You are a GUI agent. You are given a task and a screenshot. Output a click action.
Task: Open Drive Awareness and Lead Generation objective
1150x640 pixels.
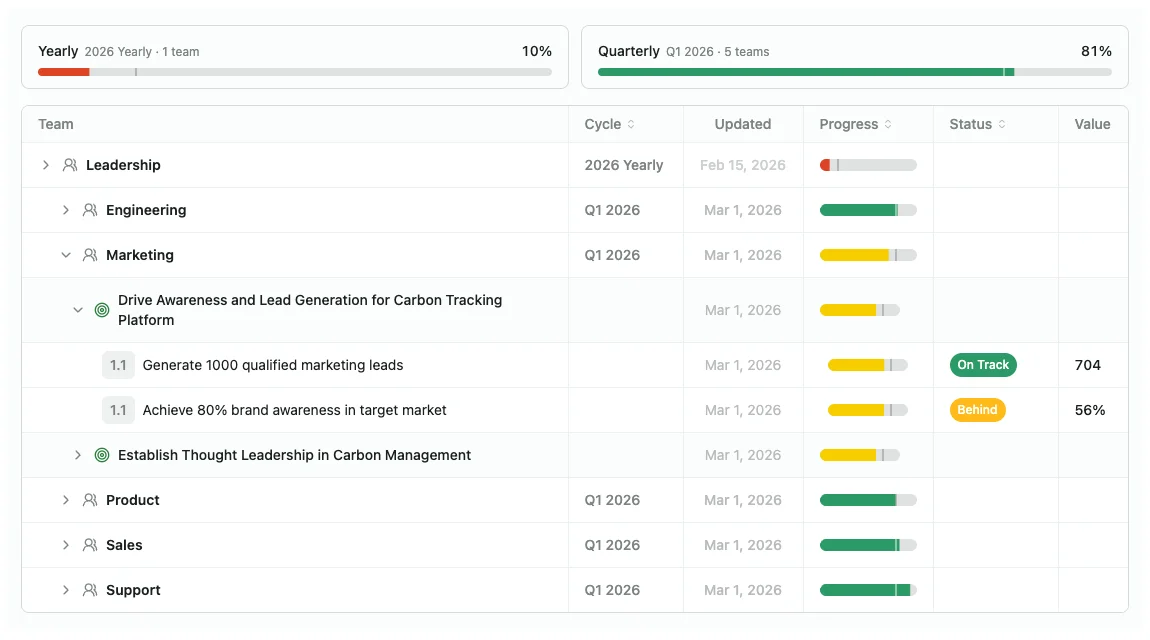click(310, 310)
